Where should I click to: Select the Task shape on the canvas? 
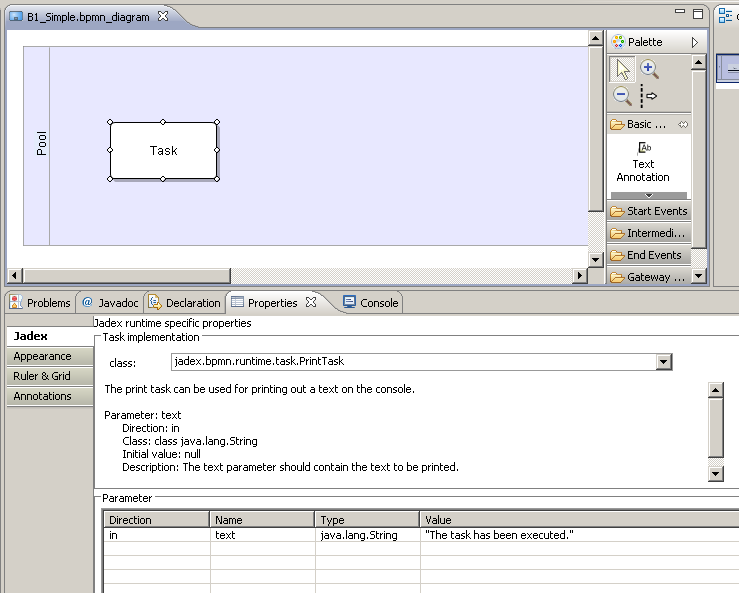pyautogui.click(x=163, y=151)
